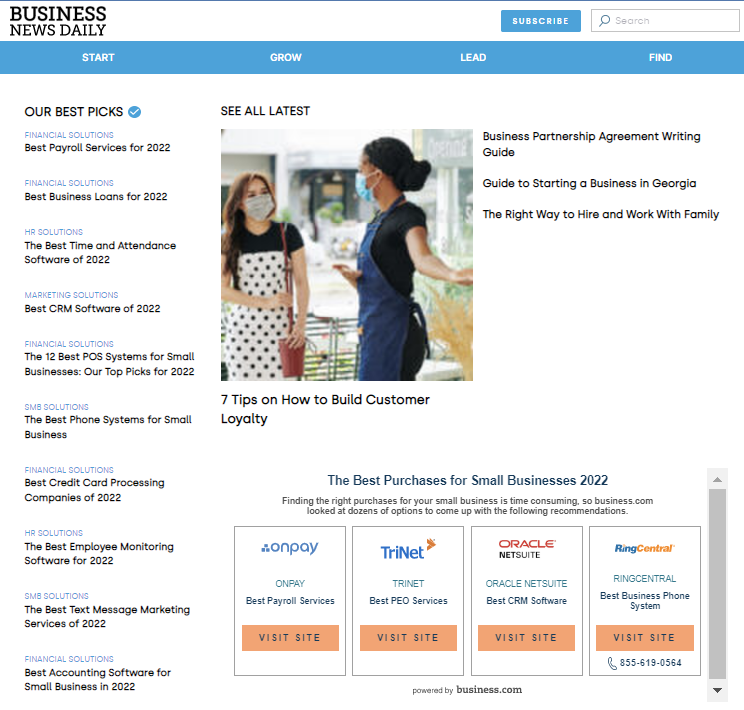Click the TriNet logo
Viewport: 744px width, 710px height.
point(408,549)
